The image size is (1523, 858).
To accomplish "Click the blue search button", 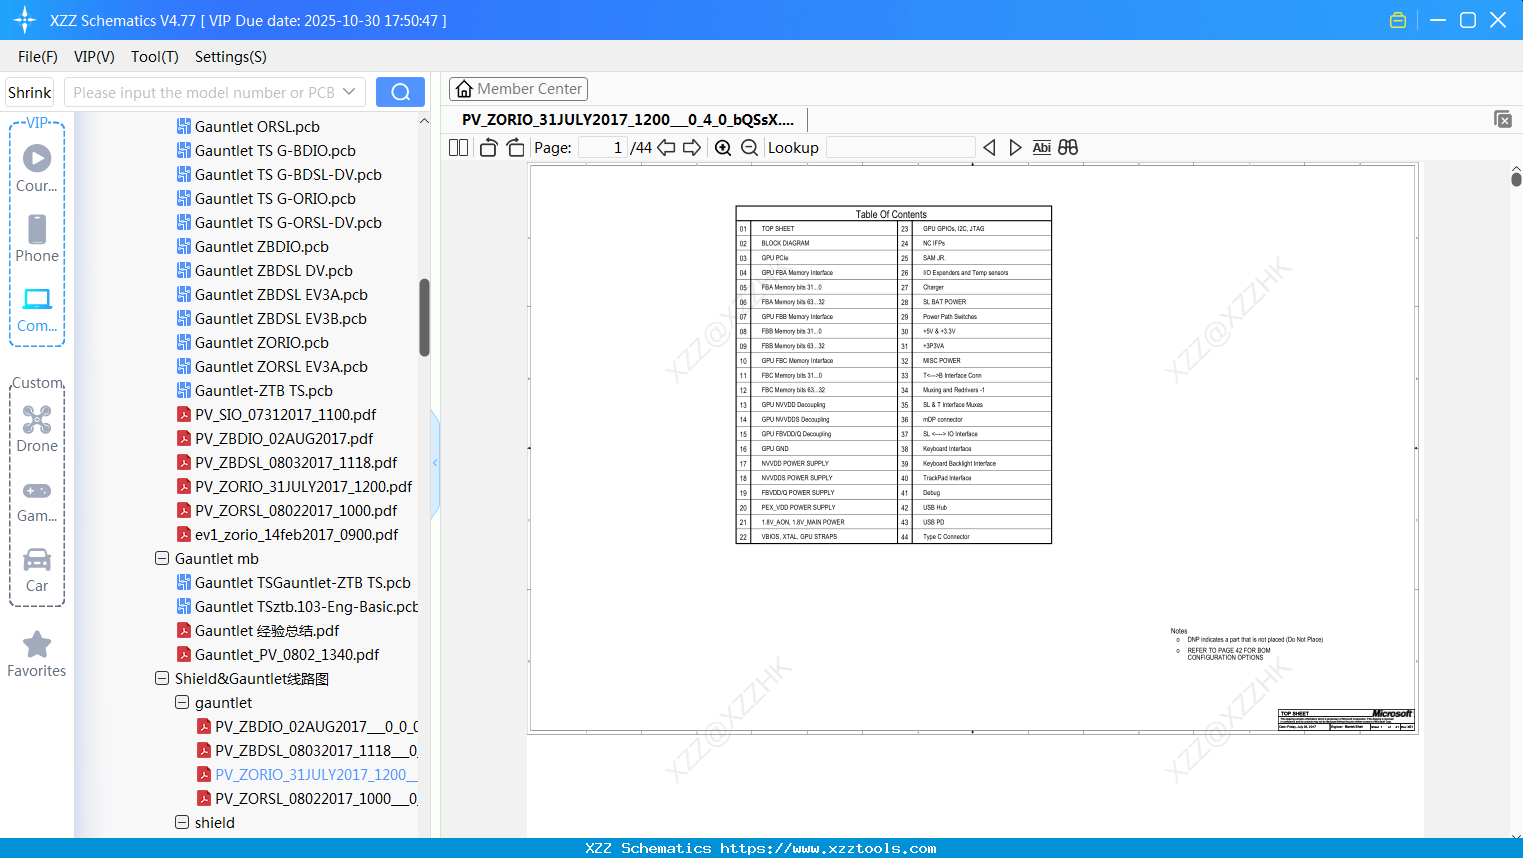I will [x=400, y=92].
